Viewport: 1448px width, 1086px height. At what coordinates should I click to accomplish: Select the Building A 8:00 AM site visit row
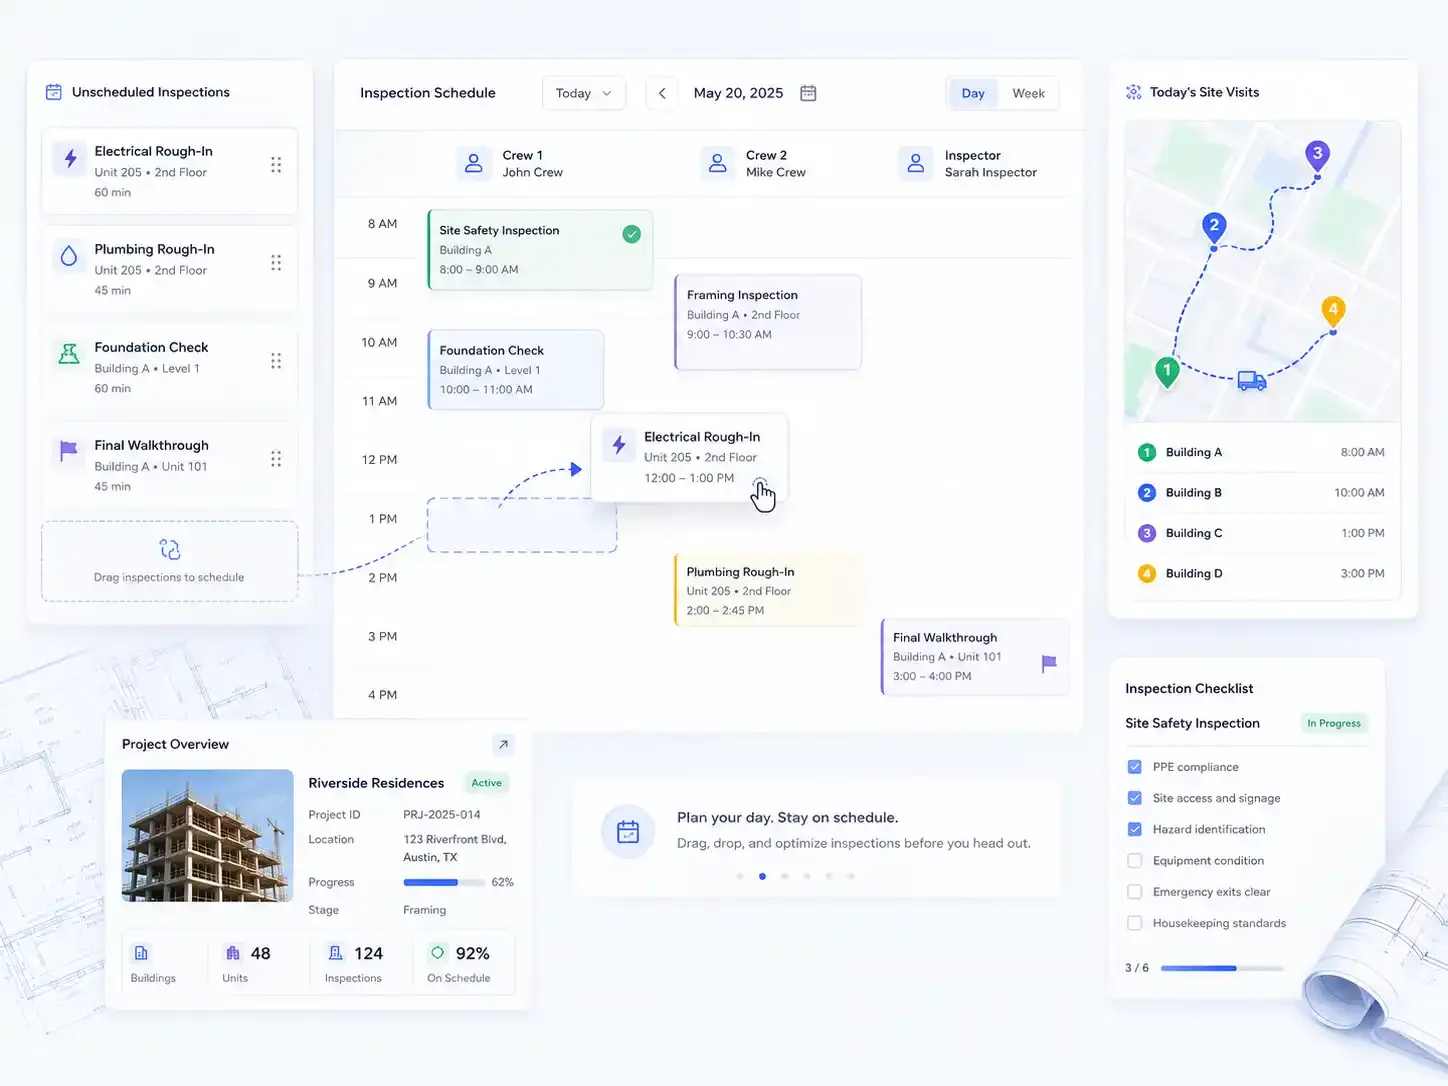tap(1262, 452)
